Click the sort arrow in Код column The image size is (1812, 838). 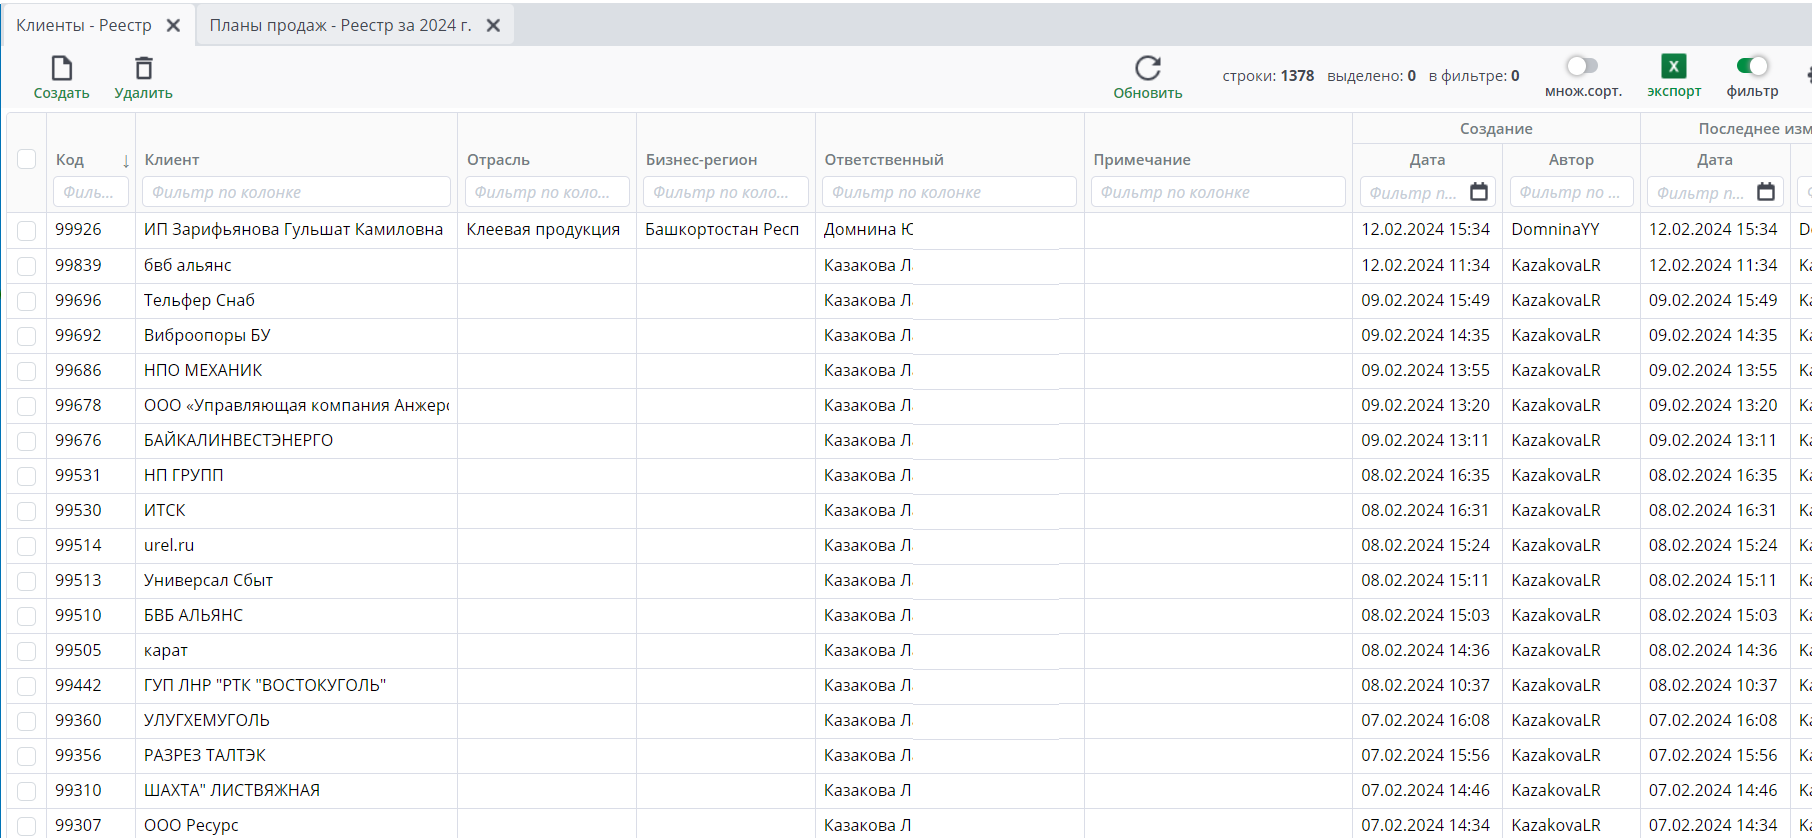pyautogui.click(x=126, y=161)
